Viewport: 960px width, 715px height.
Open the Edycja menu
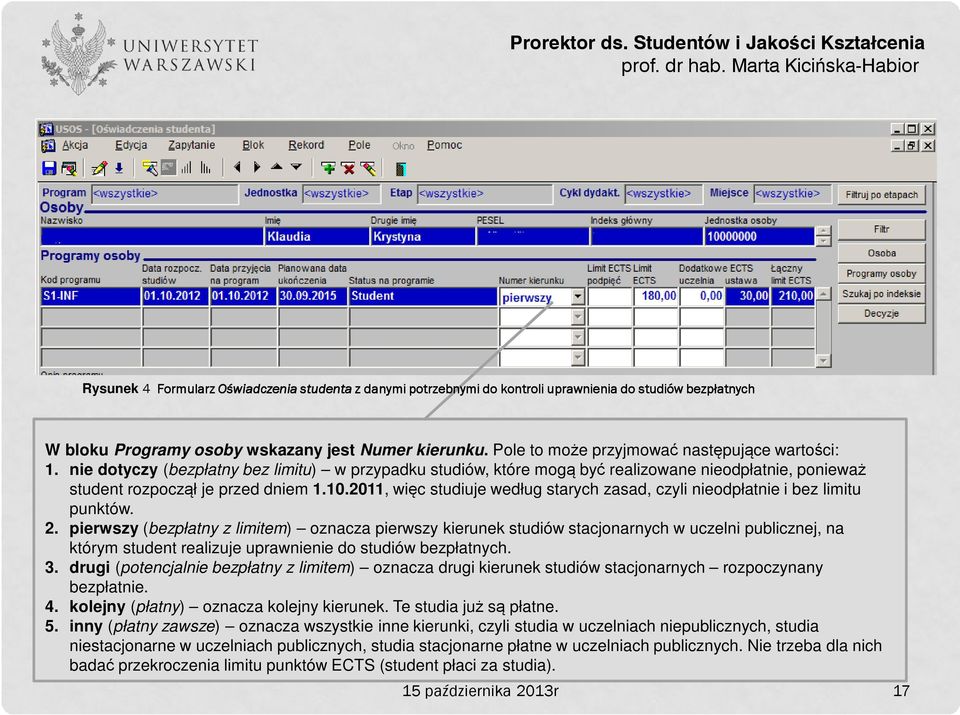pyautogui.click(x=131, y=145)
